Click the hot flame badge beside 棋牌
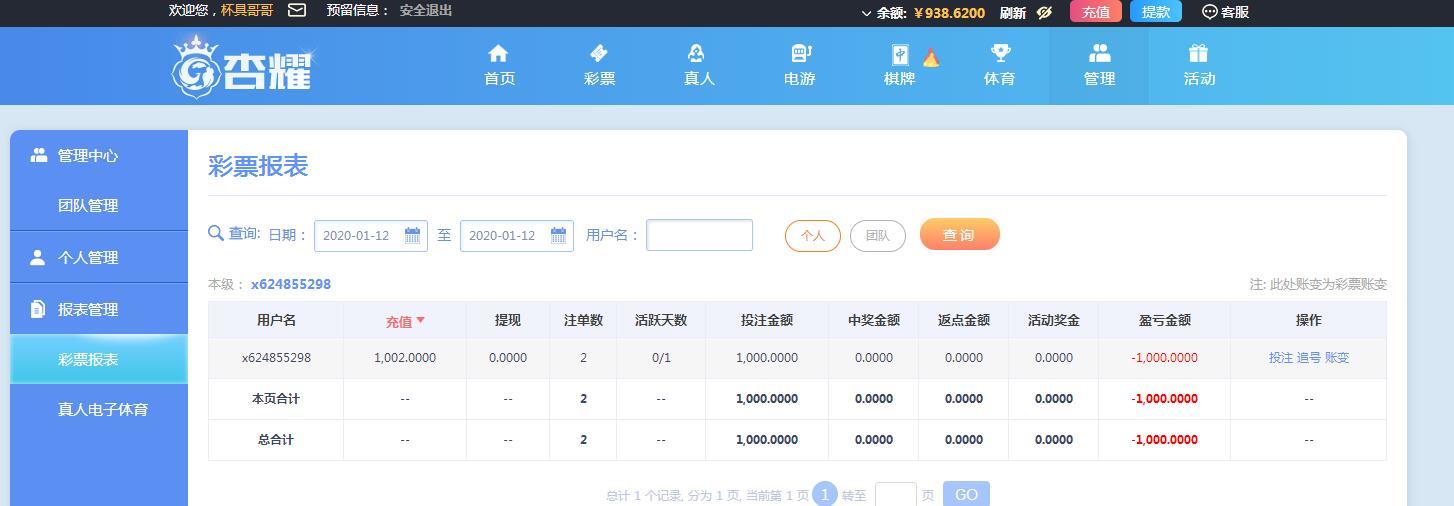The image size is (1454, 506). click(x=930, y=57)
